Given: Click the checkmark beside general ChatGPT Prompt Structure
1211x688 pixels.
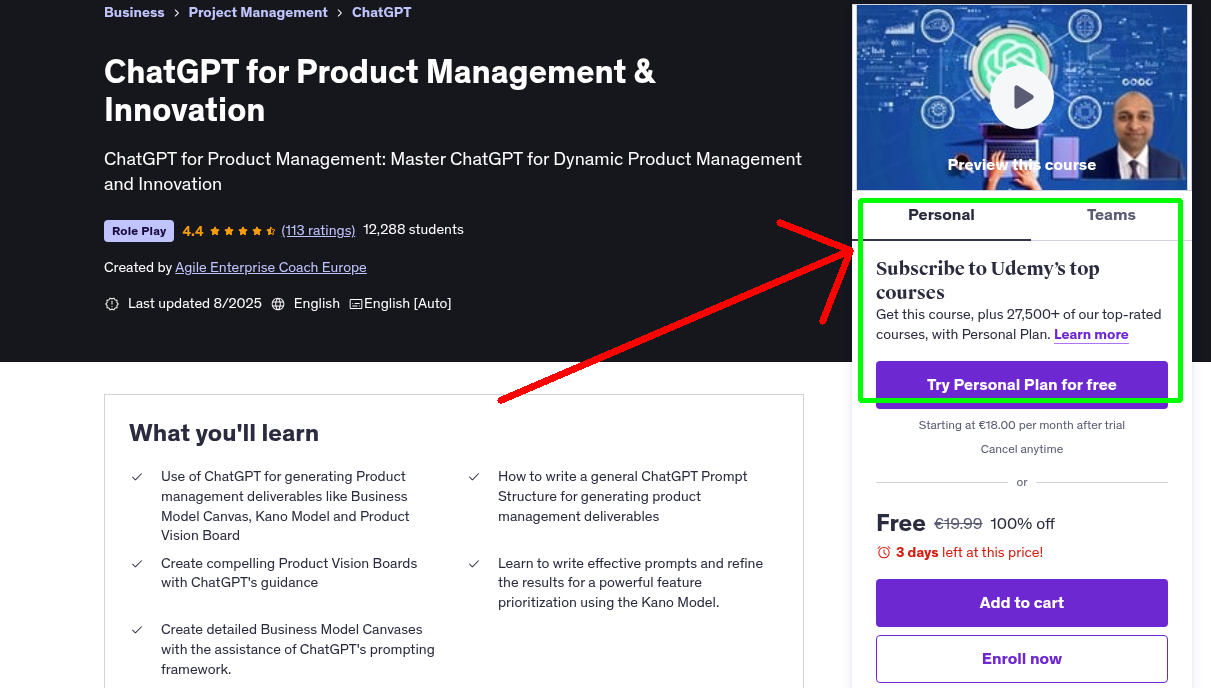Looking at the screenshot, I should [474, 477].
